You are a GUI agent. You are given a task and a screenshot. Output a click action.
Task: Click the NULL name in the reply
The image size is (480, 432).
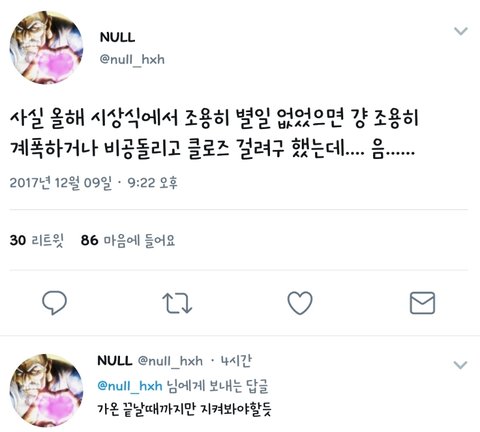[115, 361]
